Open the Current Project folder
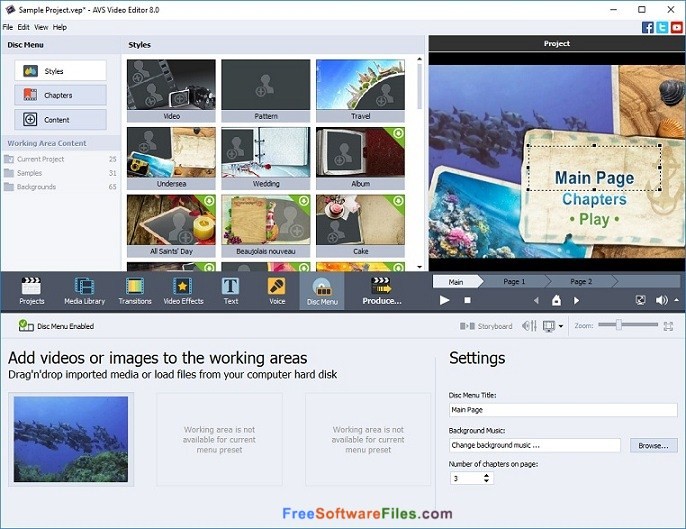Screen dimensions: 686x529 point(60,159)
